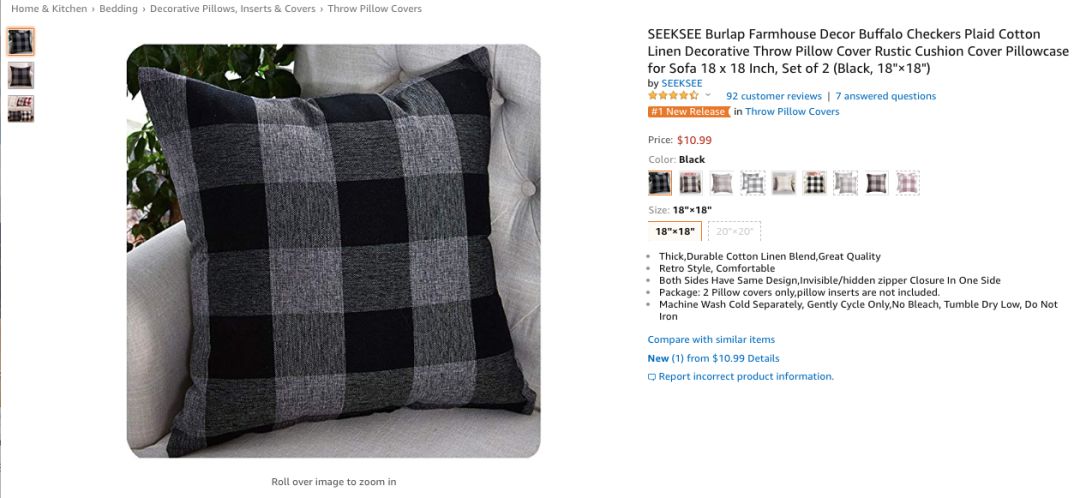The image size is (1080, 498).
Task: Click the #1 New Release badge
Action: tap(689, 112)
